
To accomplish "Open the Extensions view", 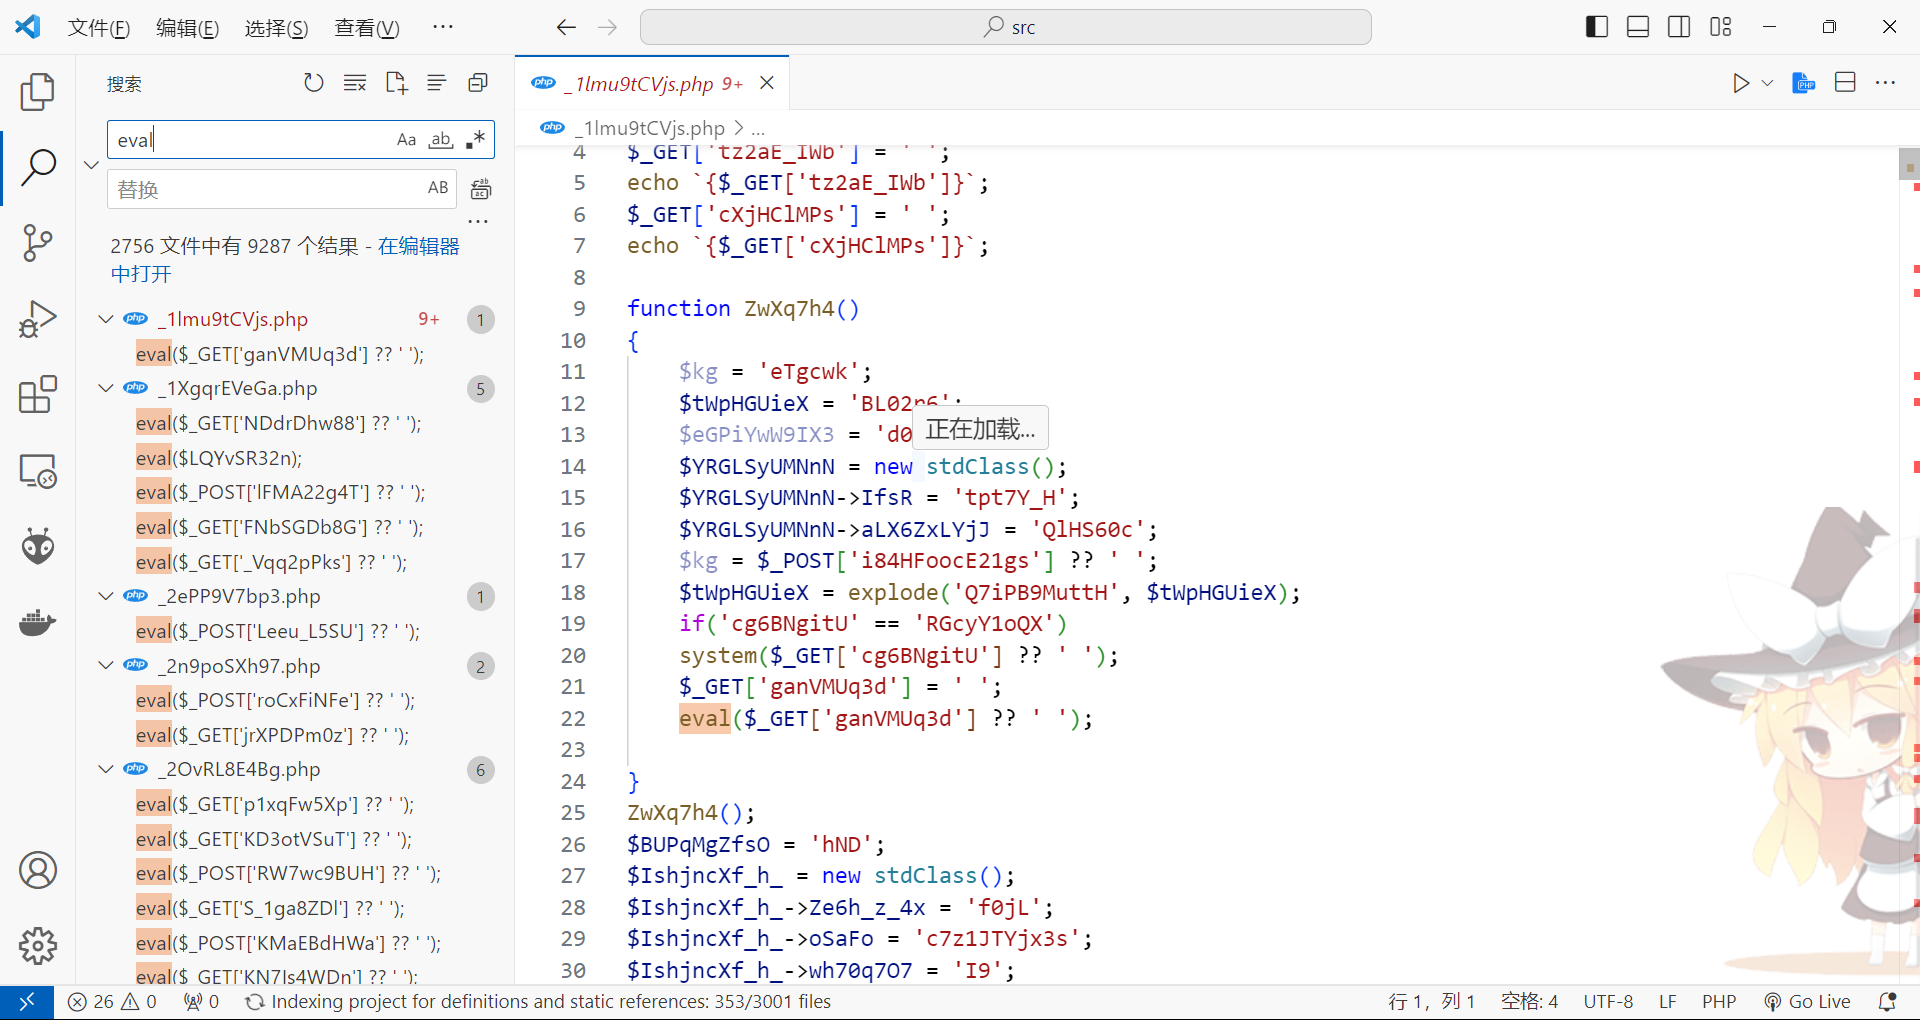I will 38,395.
